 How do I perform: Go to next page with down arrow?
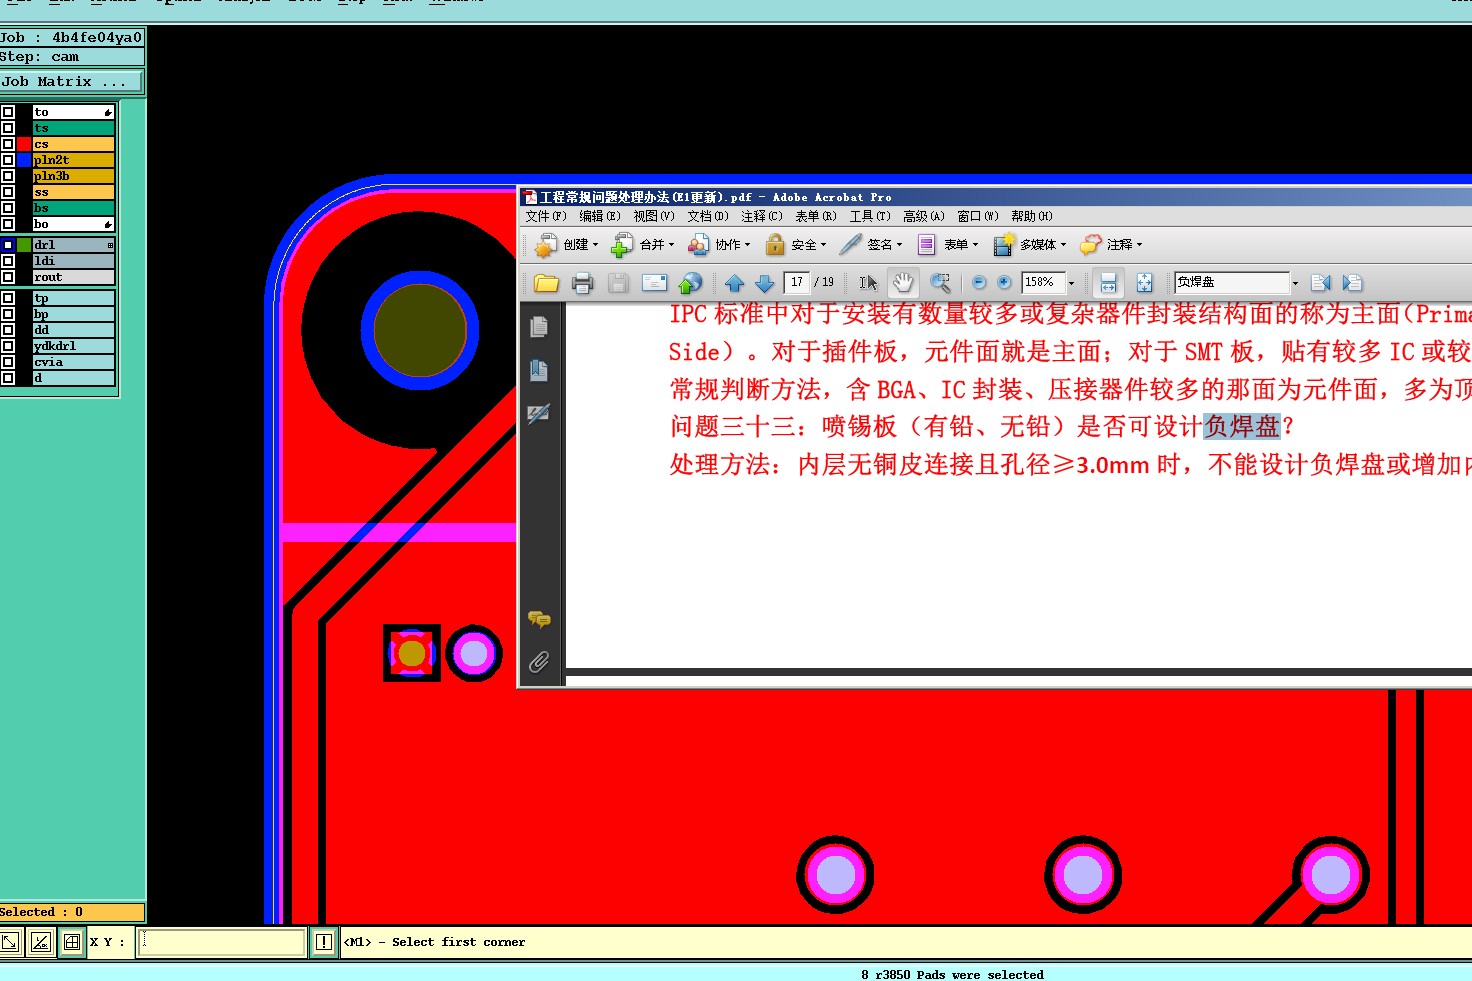pyautogui.click(x=764, y=283)
